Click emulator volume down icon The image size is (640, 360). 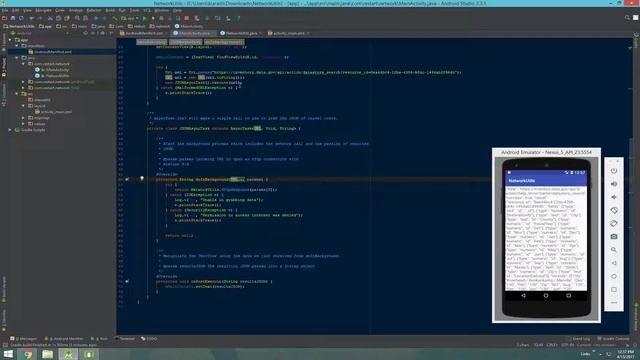pyautogui.click(x=614, y=197)
